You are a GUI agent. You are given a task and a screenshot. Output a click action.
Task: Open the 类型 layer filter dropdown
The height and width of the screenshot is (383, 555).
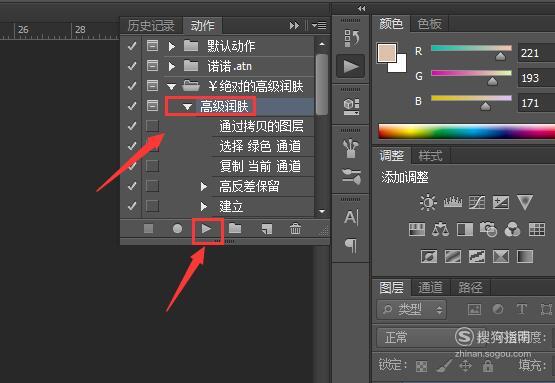click(412, 310)
